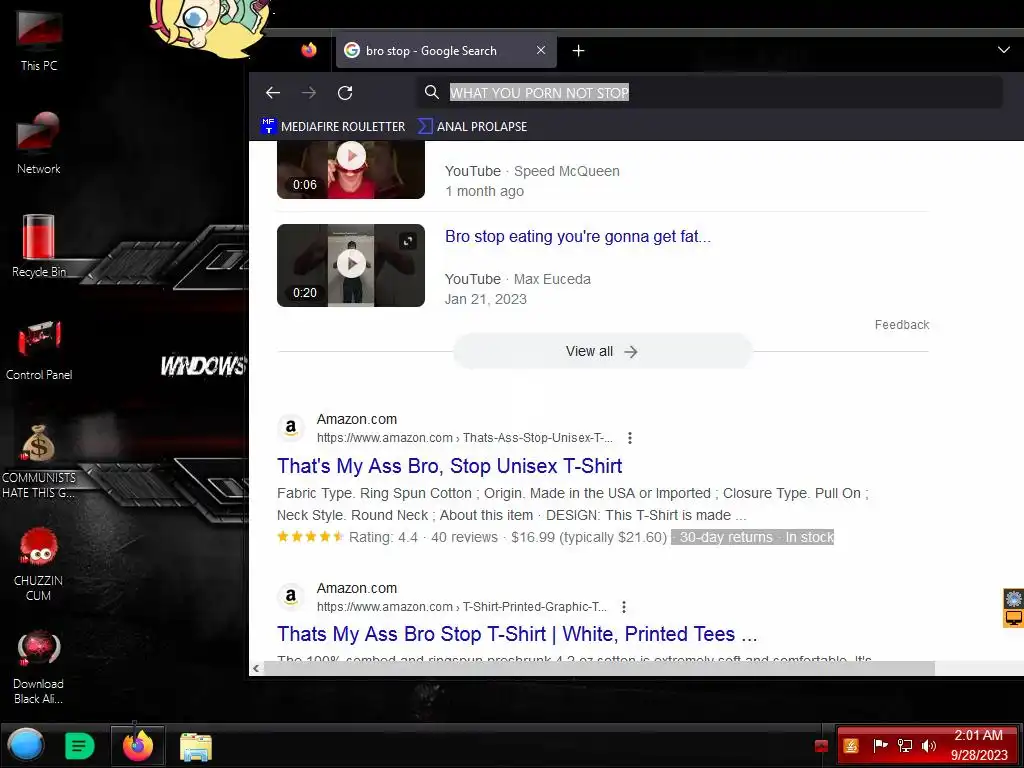The height and width of the screenshot is (768, 1024).
Task: Expand the list all tabs chevron
Action: (x=1004, y=50)
